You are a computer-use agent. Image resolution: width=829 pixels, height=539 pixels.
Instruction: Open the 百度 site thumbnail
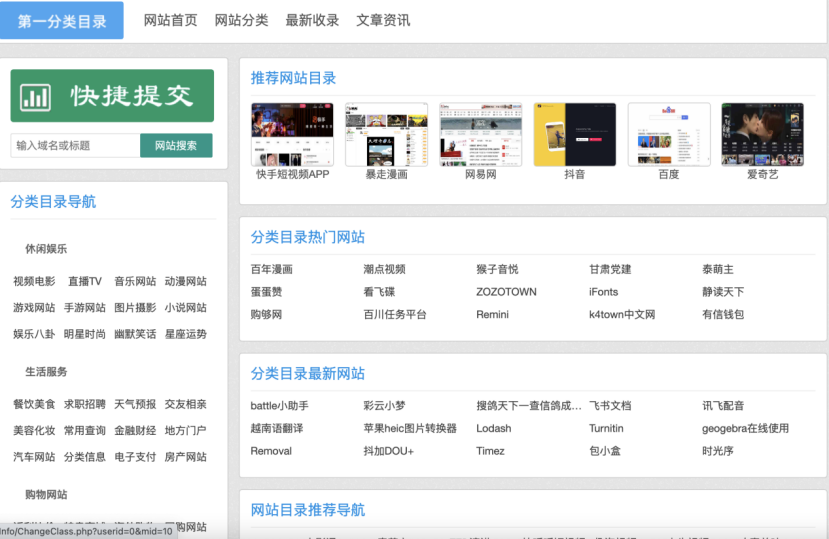[669, 134]
